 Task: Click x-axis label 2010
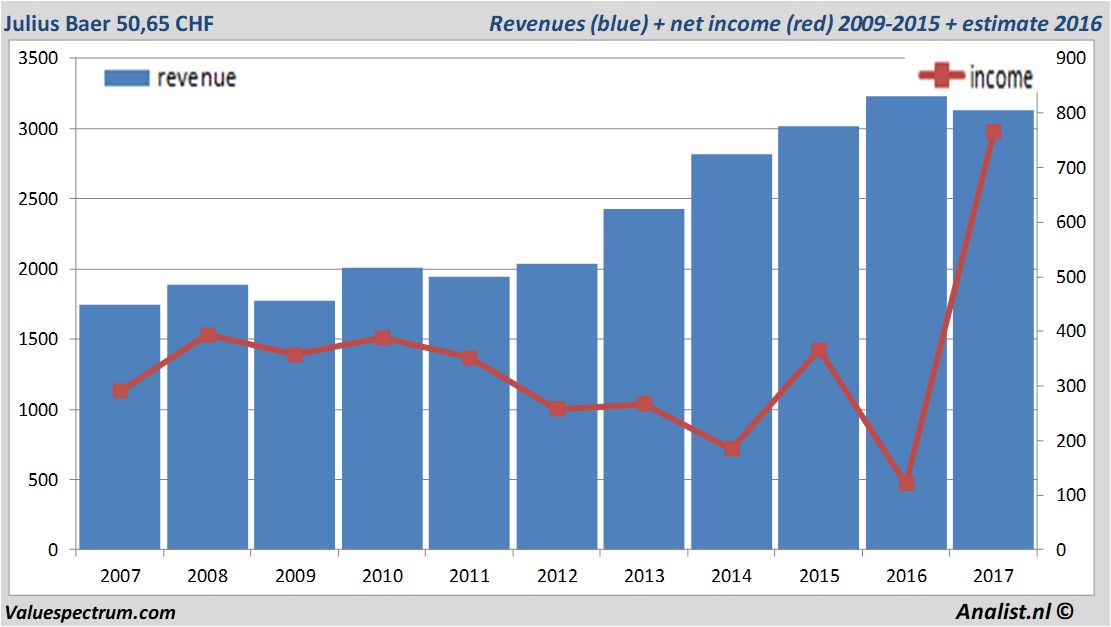(x=383, y=576)
